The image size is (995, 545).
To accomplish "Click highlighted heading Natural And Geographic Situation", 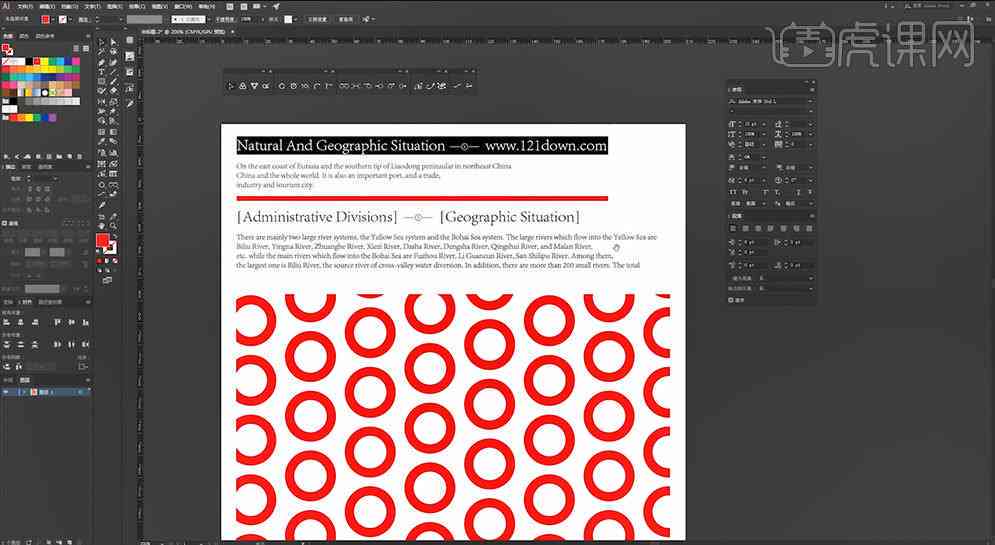I will coord(341,145).
